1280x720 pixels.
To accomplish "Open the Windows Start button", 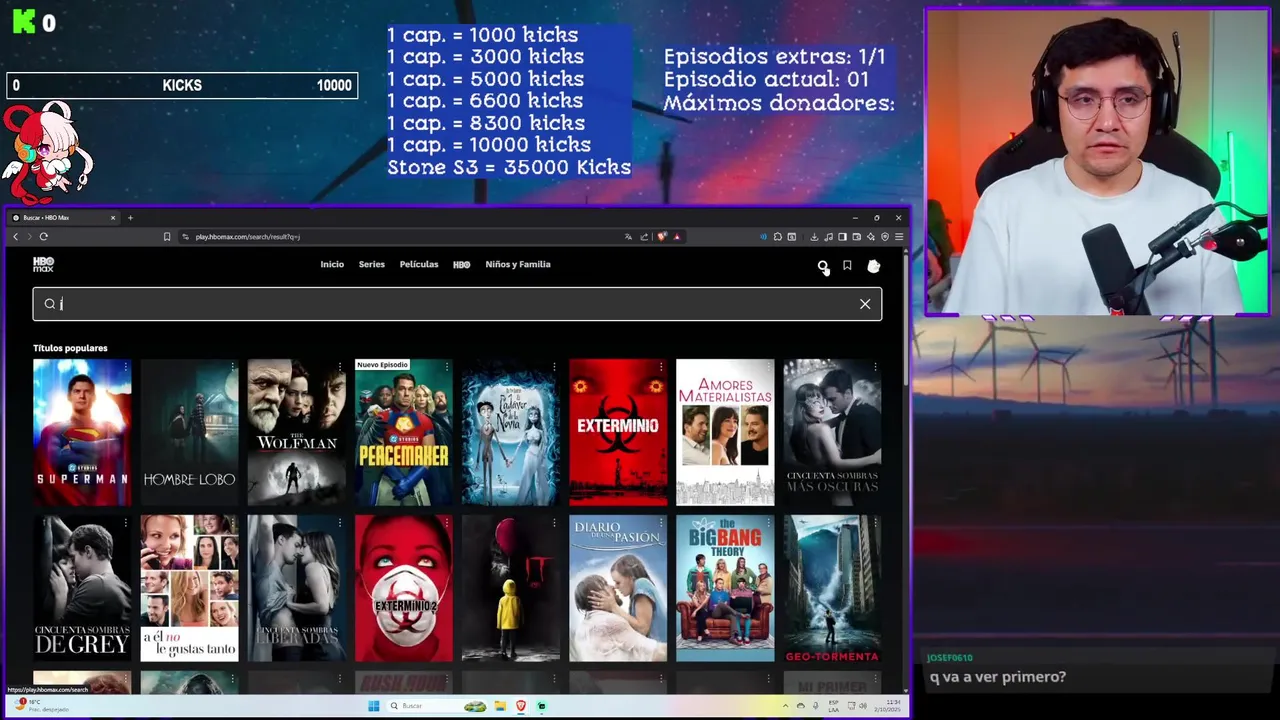I will [373, 706].
